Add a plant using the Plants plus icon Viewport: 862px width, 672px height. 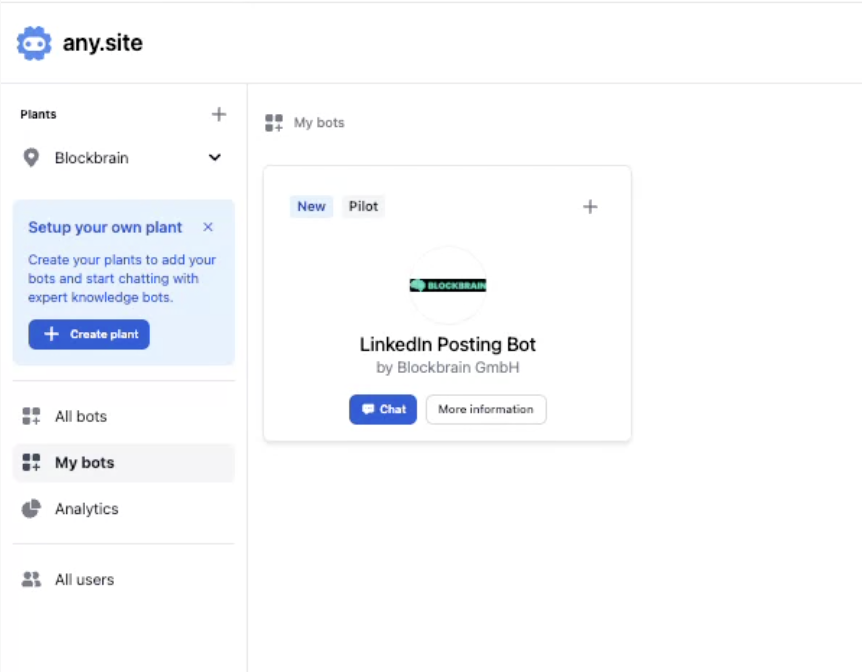[219, 114]
